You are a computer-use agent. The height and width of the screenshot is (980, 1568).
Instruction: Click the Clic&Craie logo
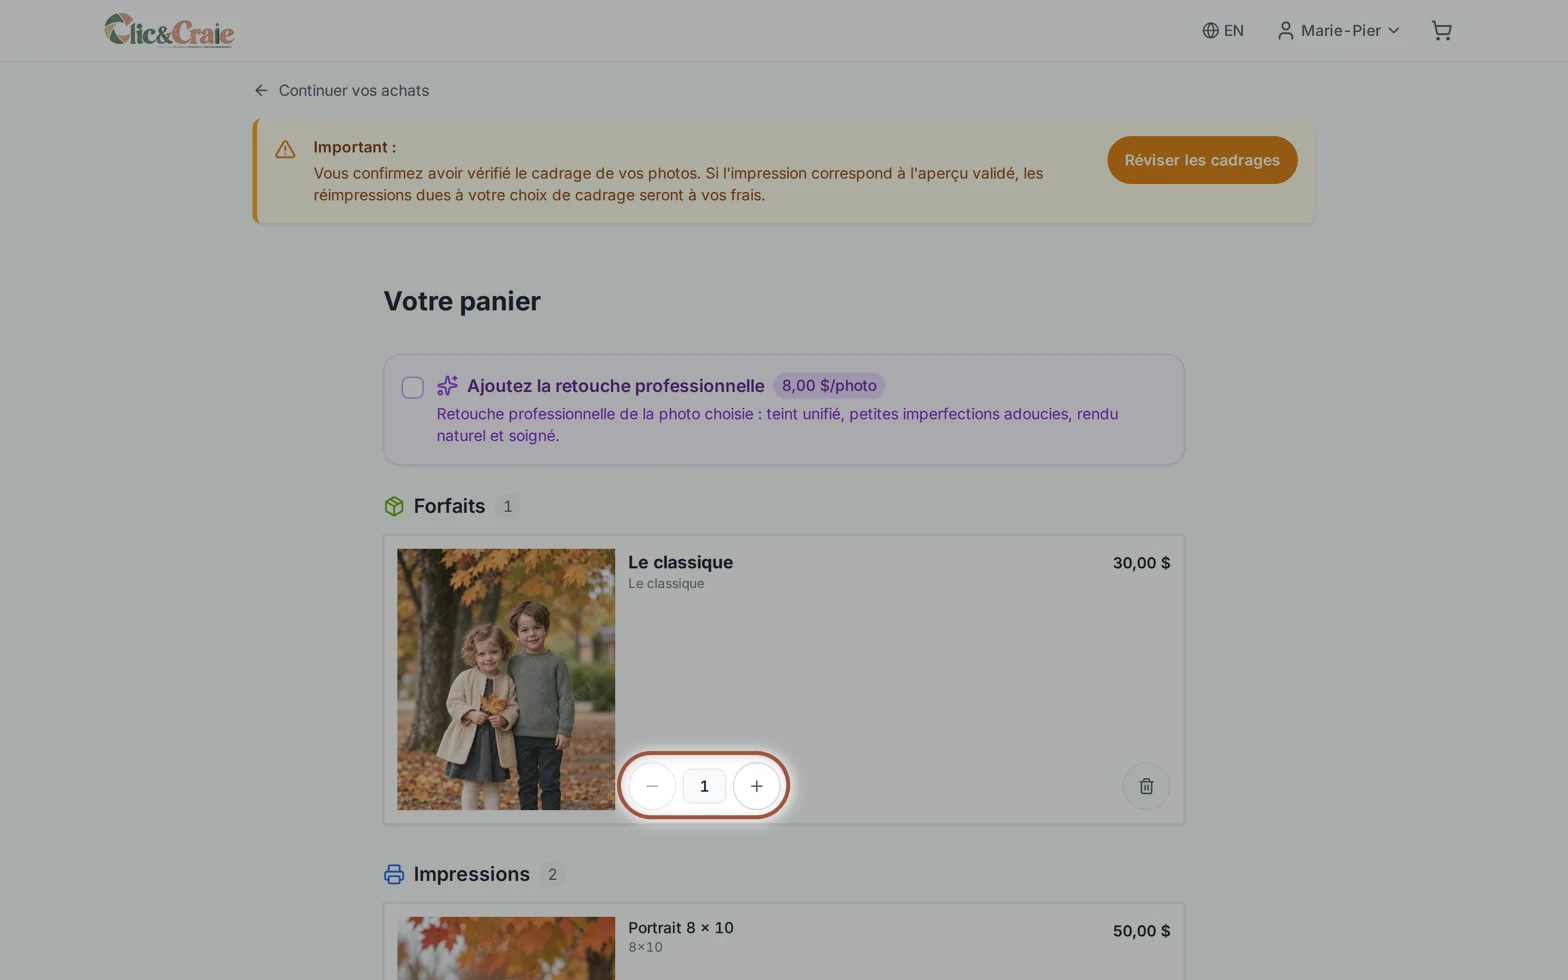coord(169,31)
